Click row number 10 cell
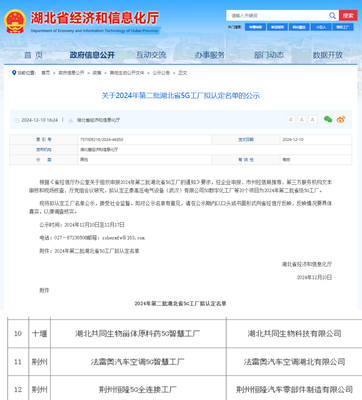 point(18,333)
